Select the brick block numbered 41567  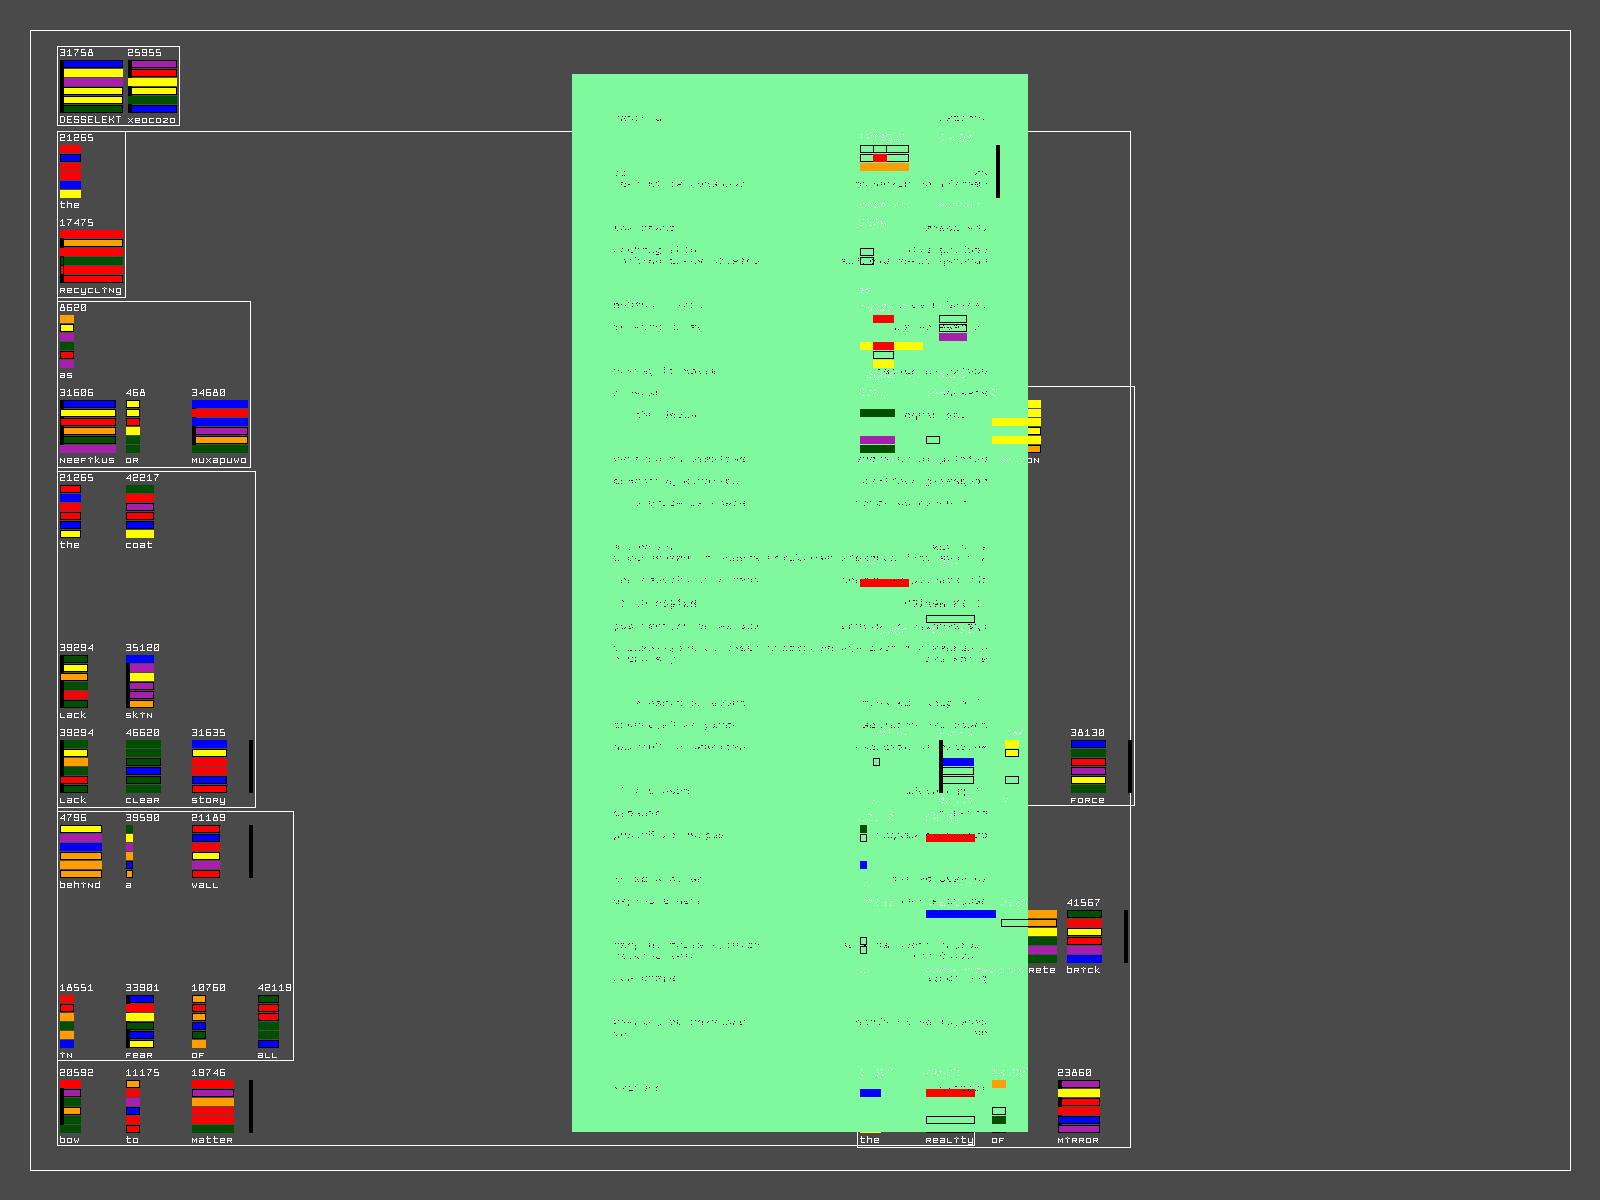[1084, 937]
